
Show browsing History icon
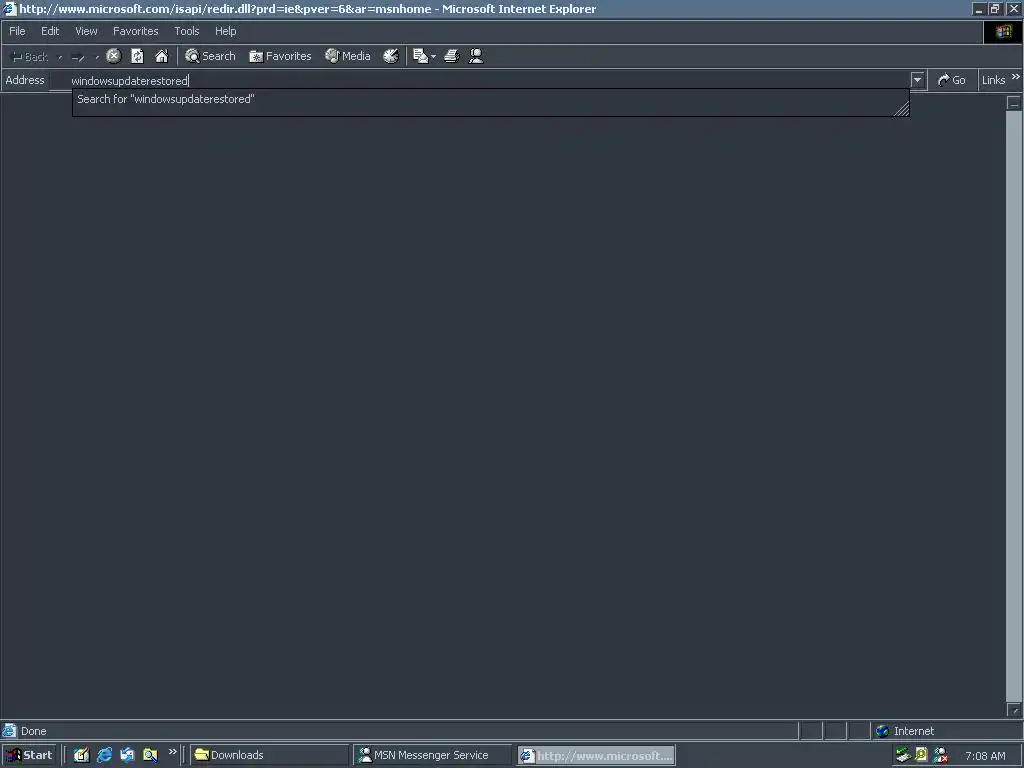[391, 56]
